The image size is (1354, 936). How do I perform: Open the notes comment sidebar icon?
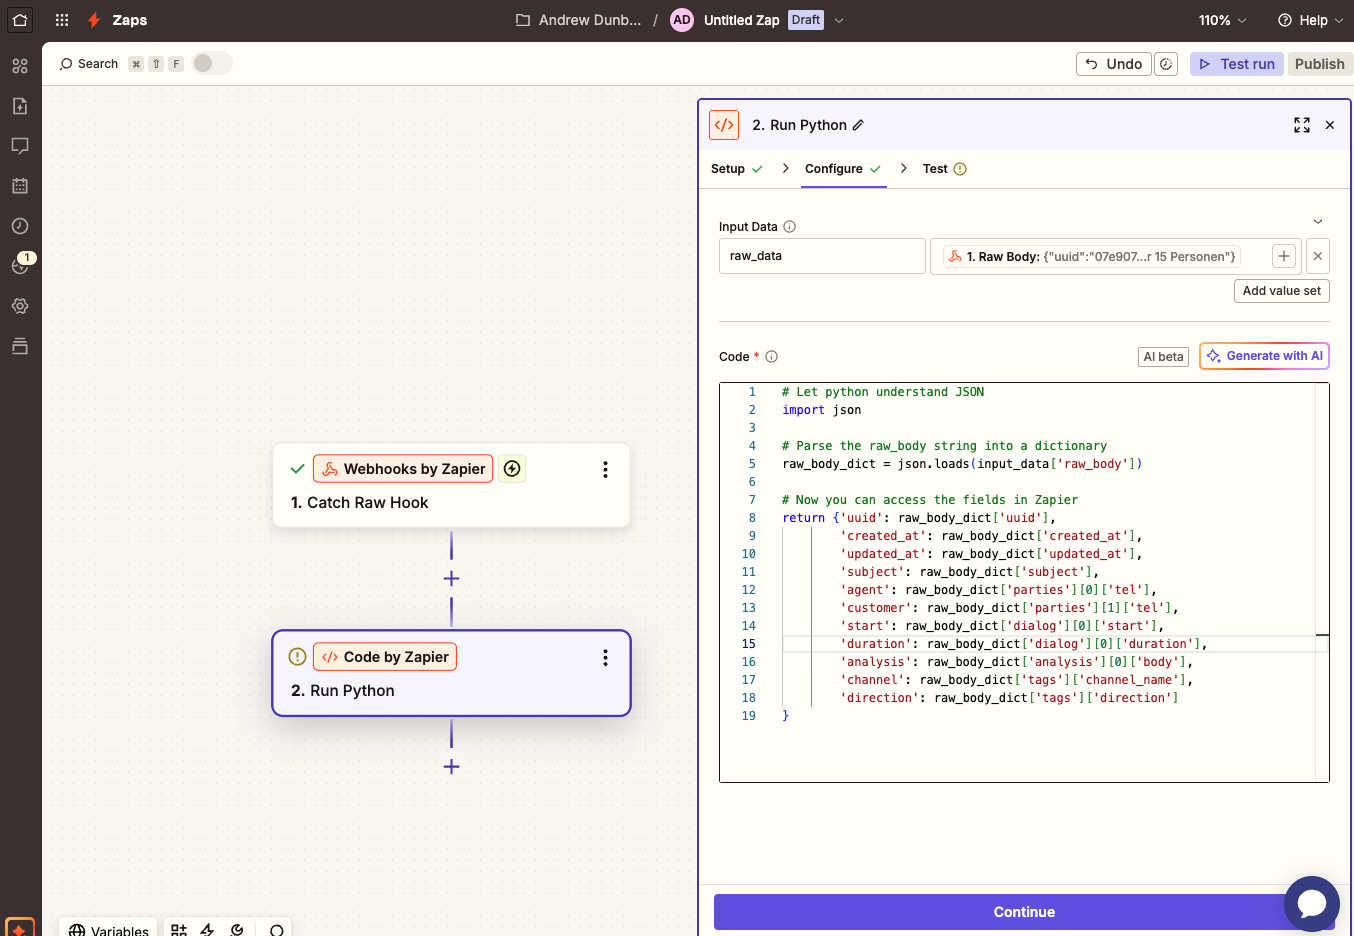[x=20, y=146]
